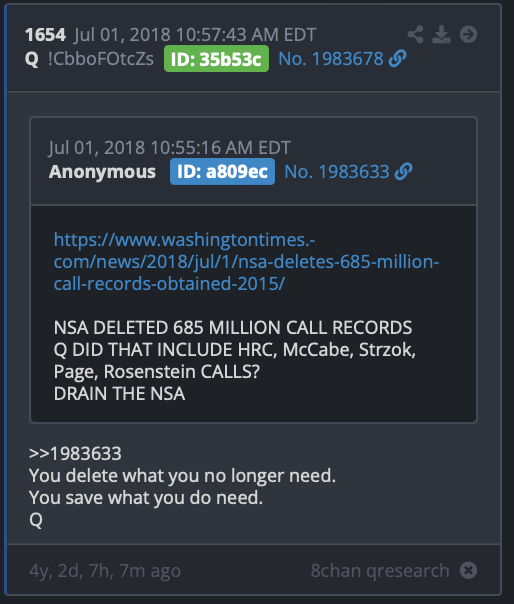This screenshot has height=604, width=514.
Task: Click the post number 1654
Action: (x=45, y=35)
